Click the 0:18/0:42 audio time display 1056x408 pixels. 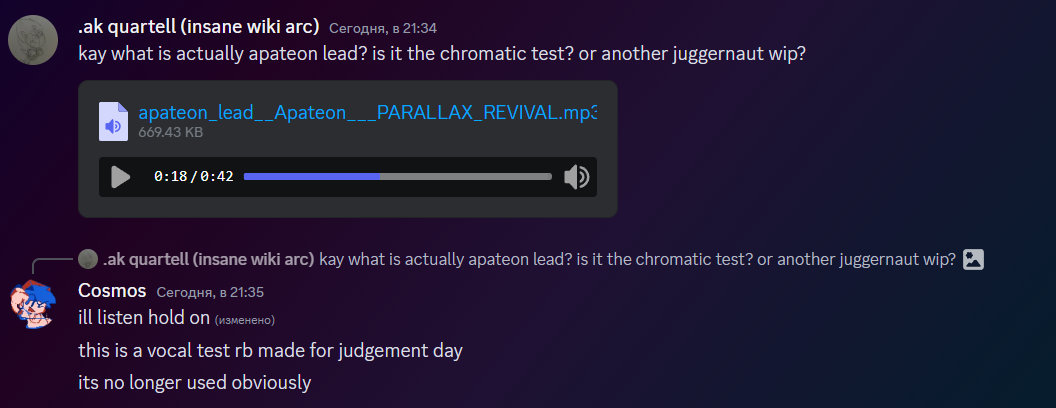coord(193,177)
